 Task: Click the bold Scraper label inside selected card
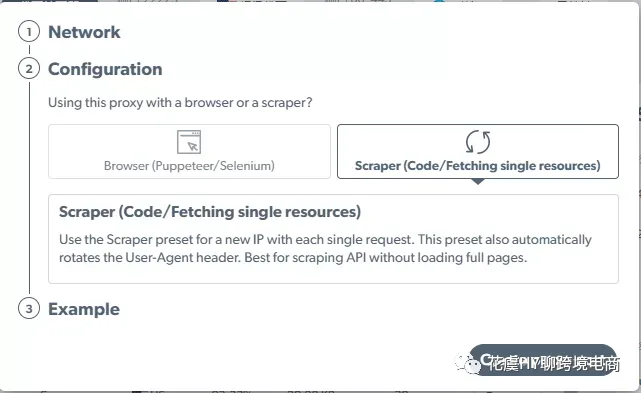(x=477, y=166)
